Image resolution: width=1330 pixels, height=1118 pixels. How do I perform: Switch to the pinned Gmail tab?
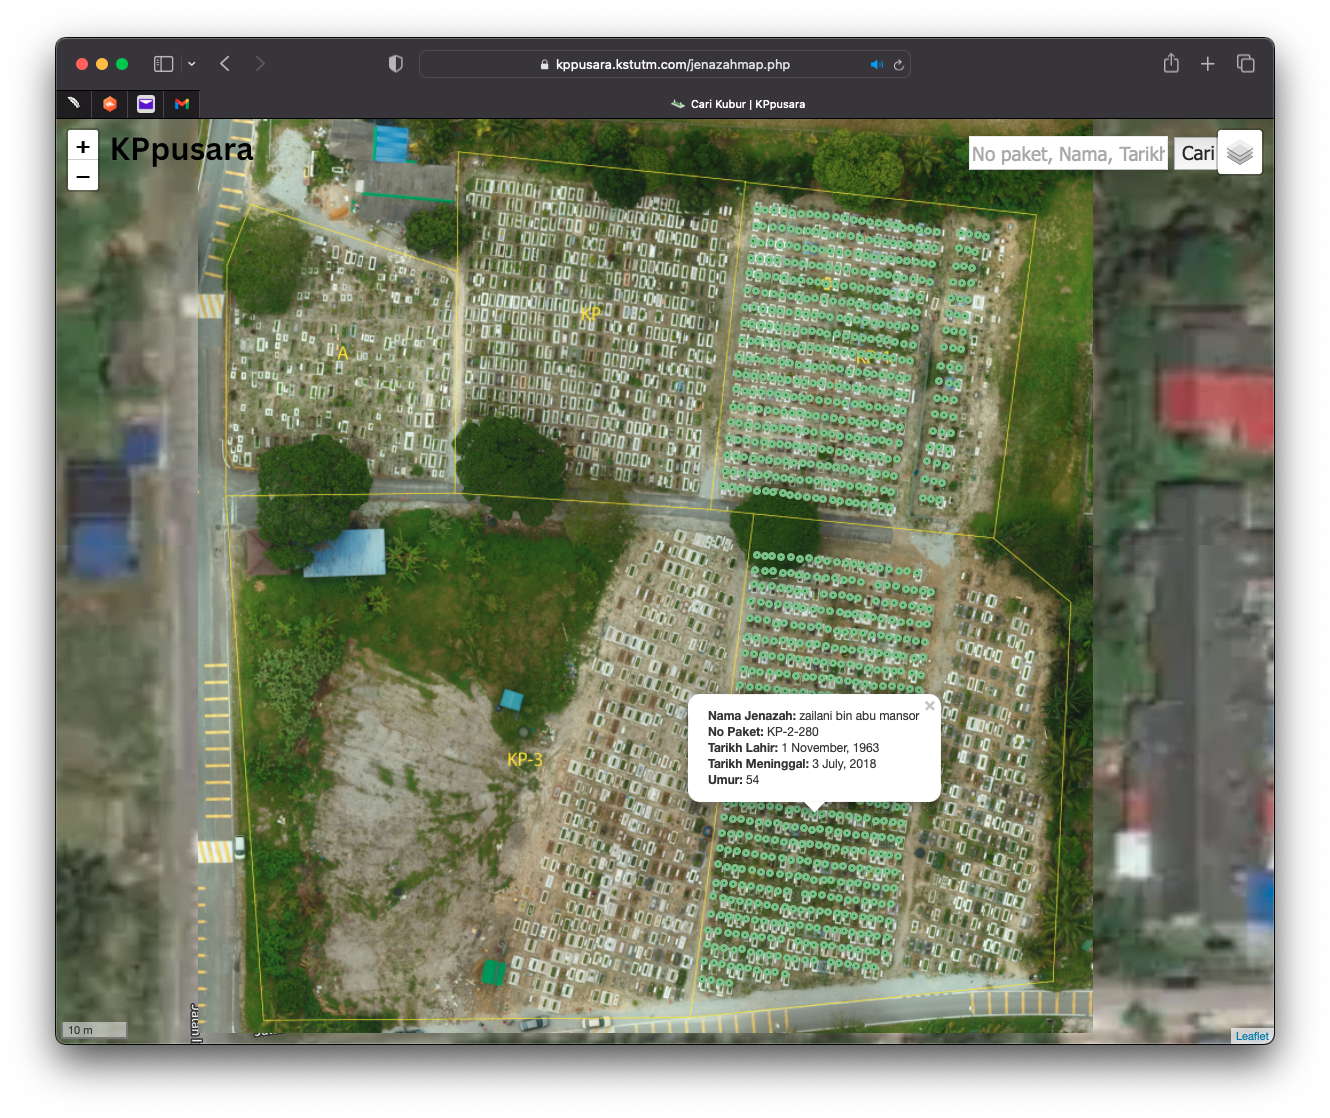pyautogui.click(x=182, y=104)
